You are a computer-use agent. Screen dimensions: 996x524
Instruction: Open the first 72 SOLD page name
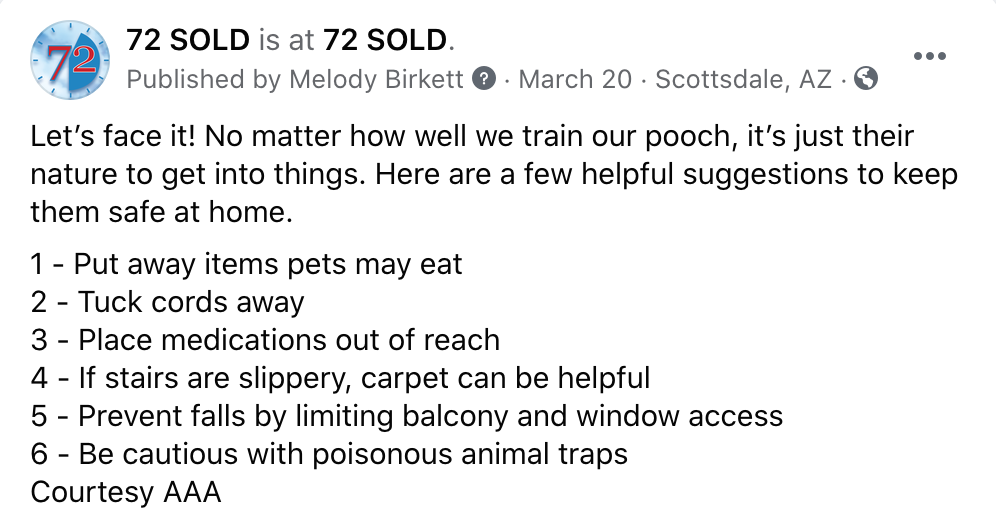[x=188, y=41]
